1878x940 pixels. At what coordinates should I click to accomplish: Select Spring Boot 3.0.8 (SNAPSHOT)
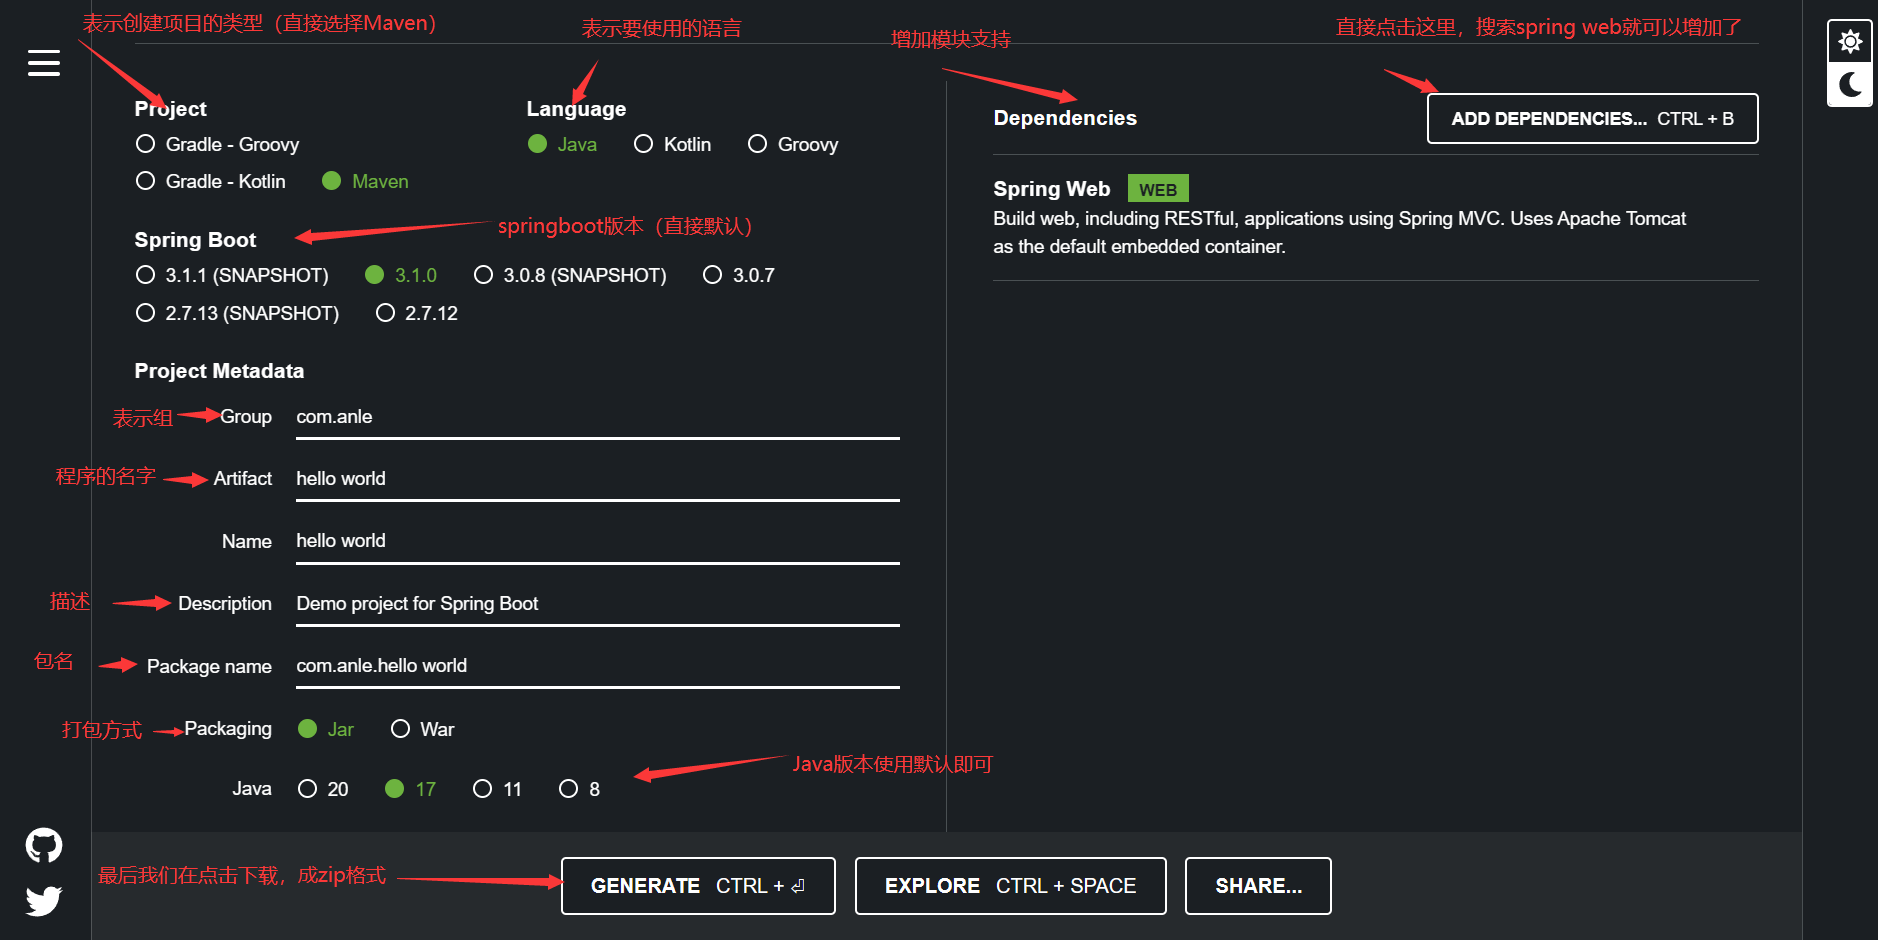point(570,275)
